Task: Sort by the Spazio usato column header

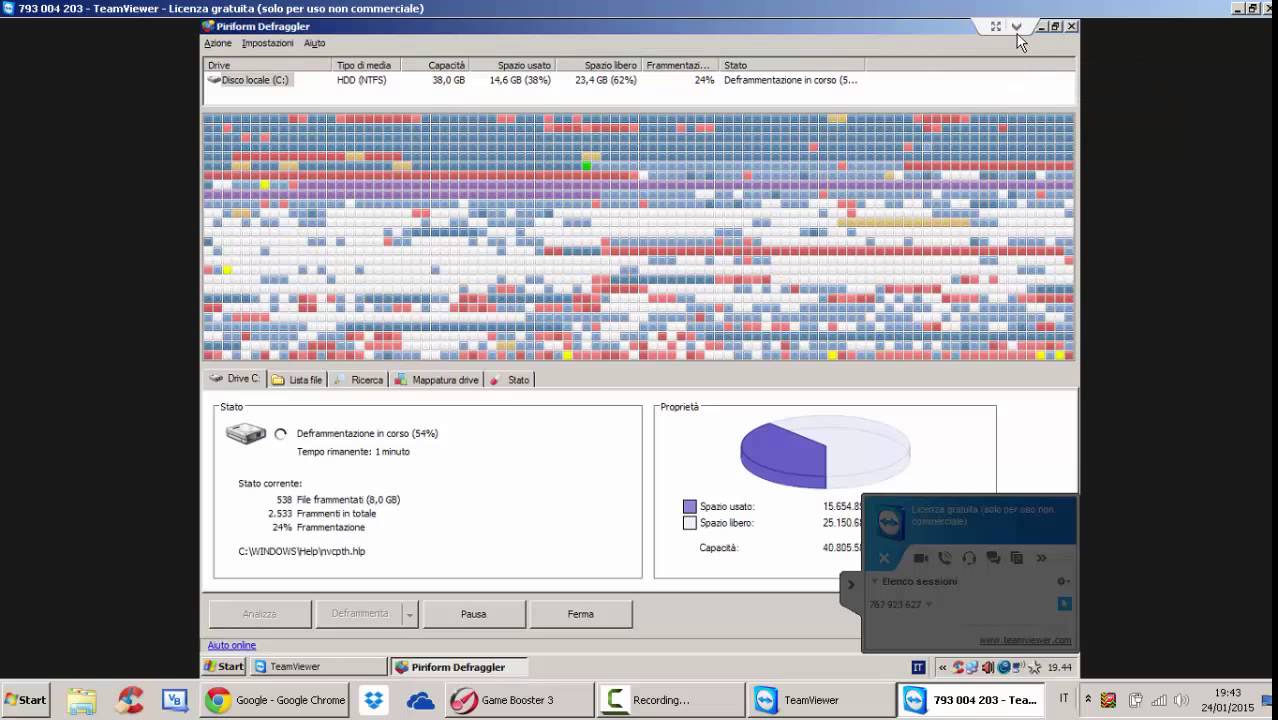Action: [512, 65]
